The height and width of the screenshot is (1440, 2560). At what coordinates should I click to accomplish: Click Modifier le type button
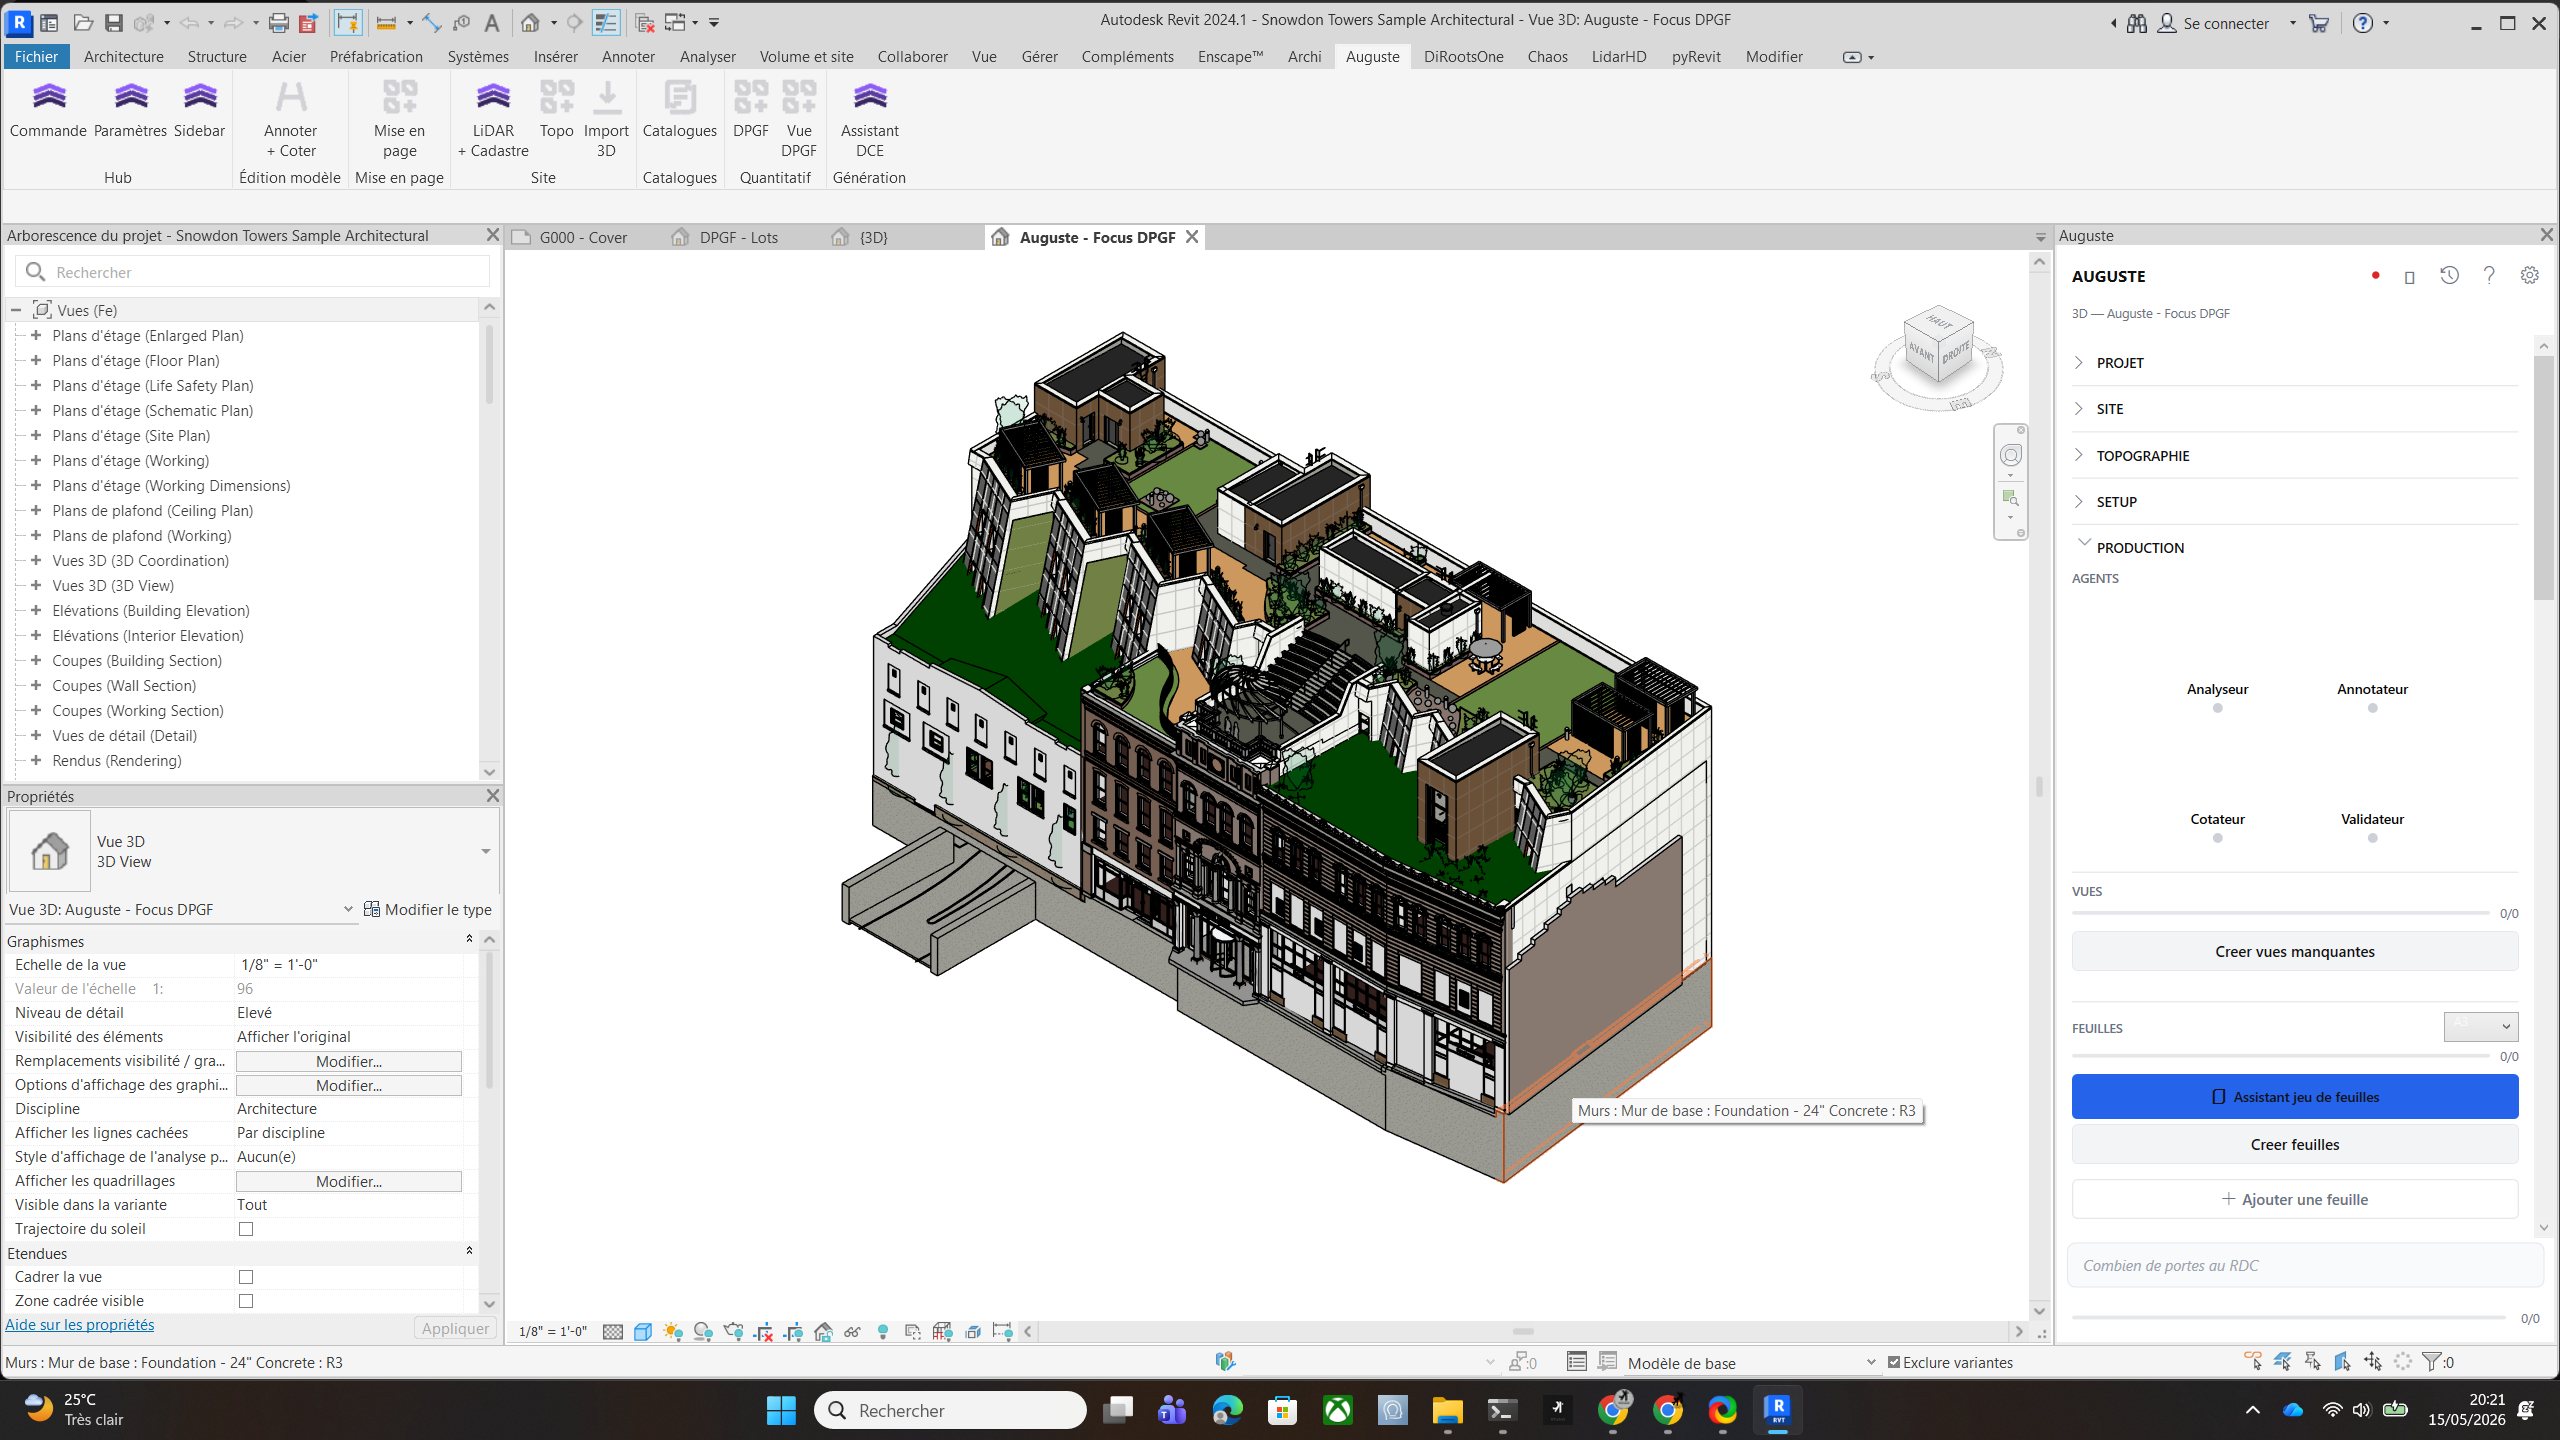428,909
